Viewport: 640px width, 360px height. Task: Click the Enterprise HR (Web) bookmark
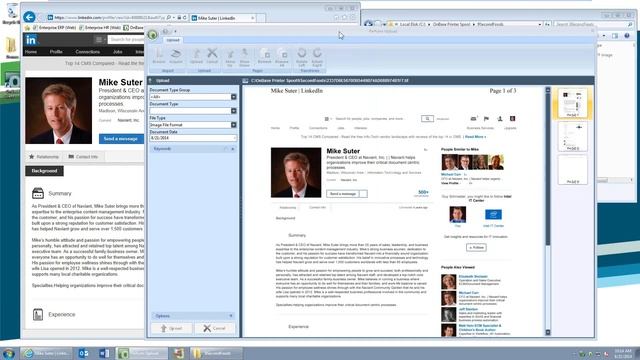[100, 28]
